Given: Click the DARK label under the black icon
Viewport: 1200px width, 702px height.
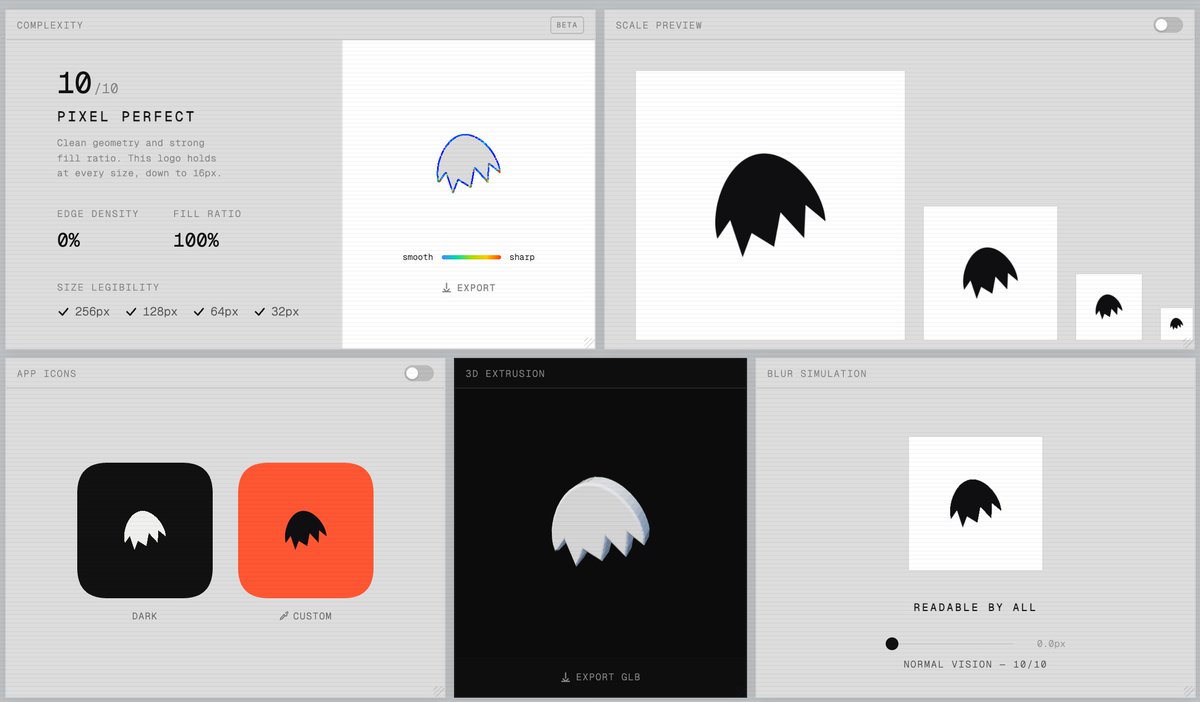Looking at the screenshot, I should [x=145, y=616].
